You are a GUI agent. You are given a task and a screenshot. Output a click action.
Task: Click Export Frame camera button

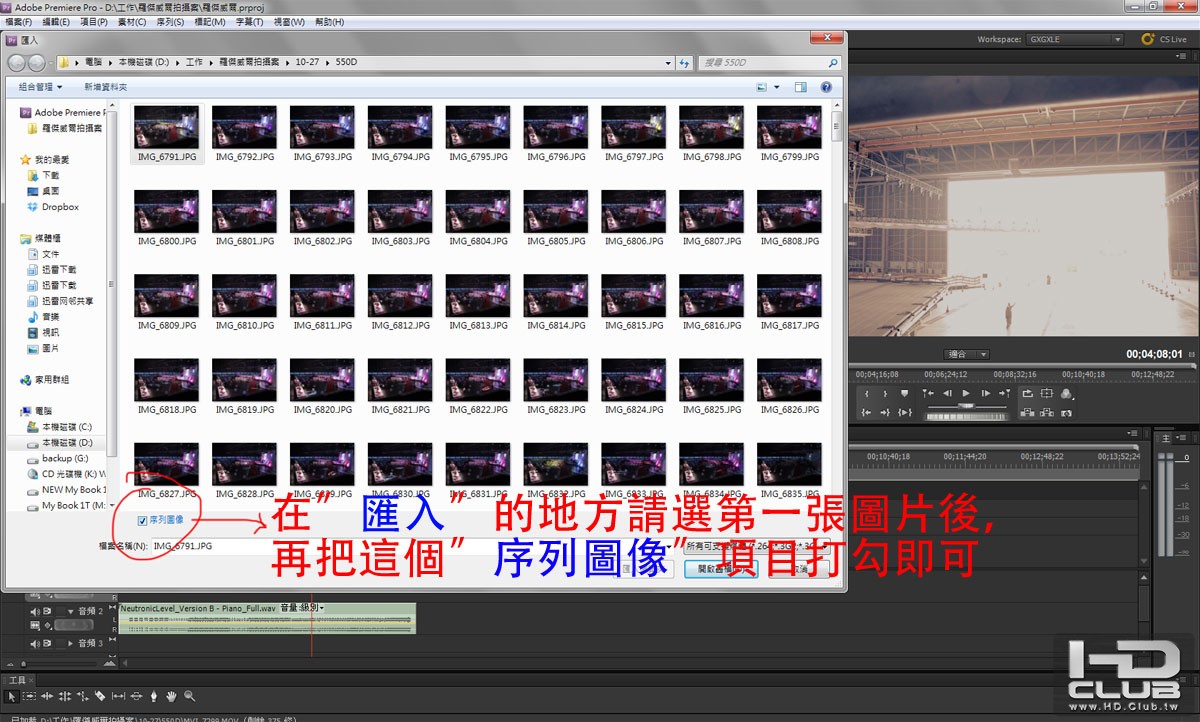tap(1066, 413)
